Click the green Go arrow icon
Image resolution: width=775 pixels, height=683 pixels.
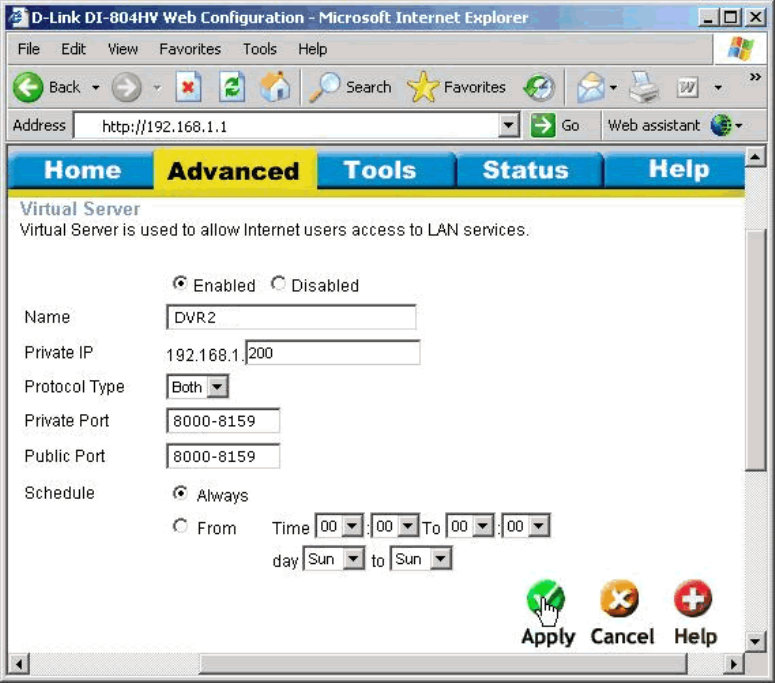[543, 125]
